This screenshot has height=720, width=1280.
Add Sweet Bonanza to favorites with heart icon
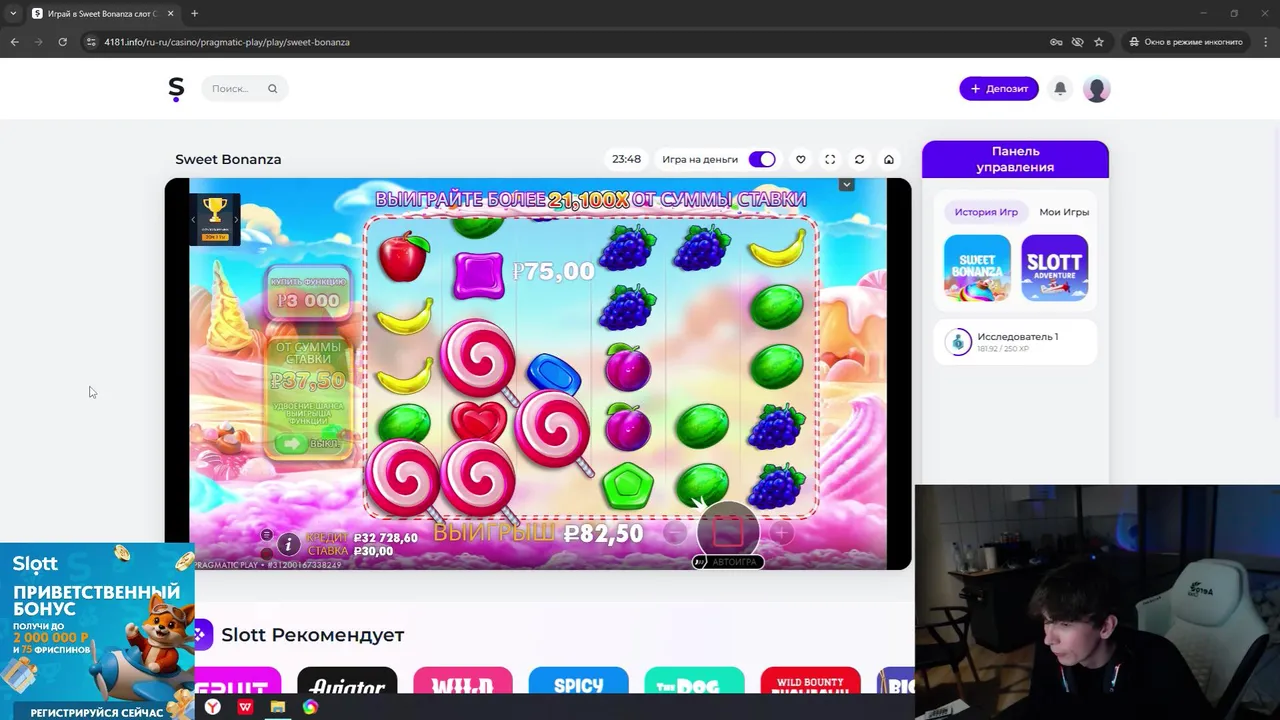800,159
